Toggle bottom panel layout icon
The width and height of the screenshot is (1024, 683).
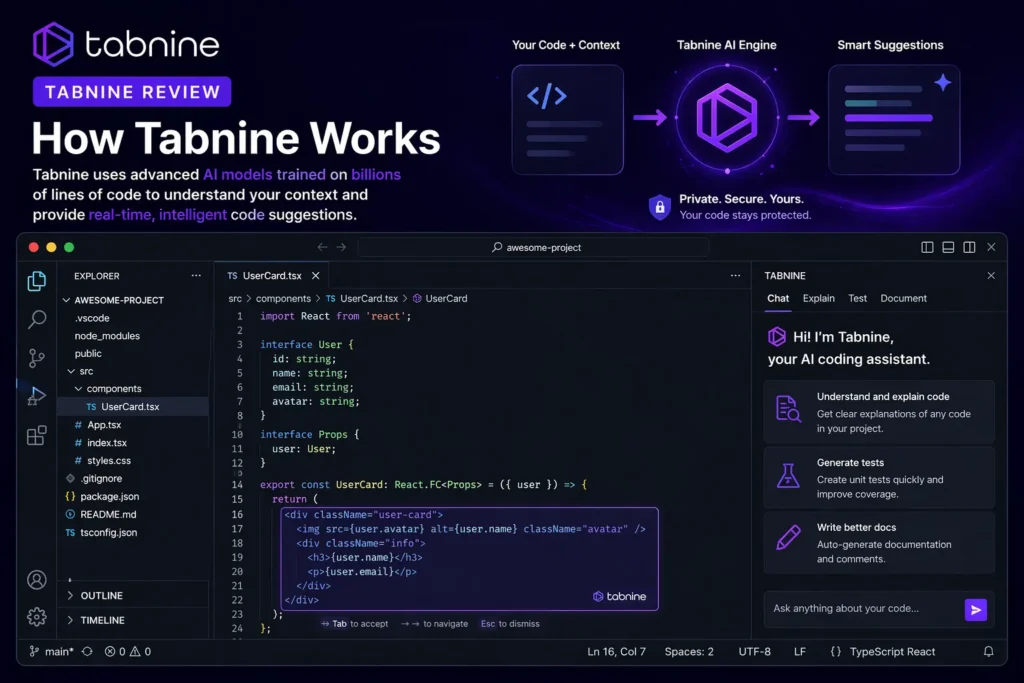948,247
